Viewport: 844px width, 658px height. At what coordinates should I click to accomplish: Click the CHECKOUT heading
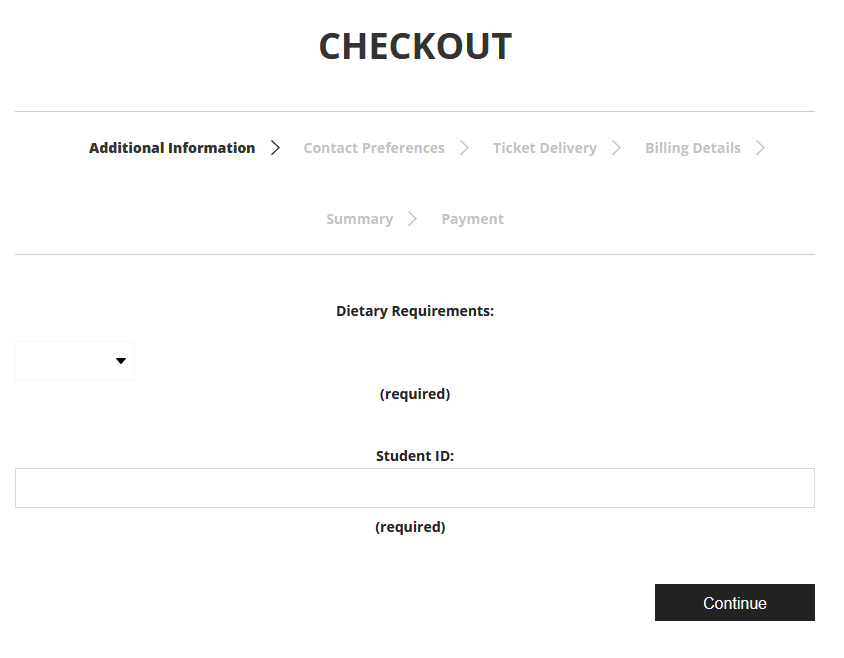tap(415, 46)
